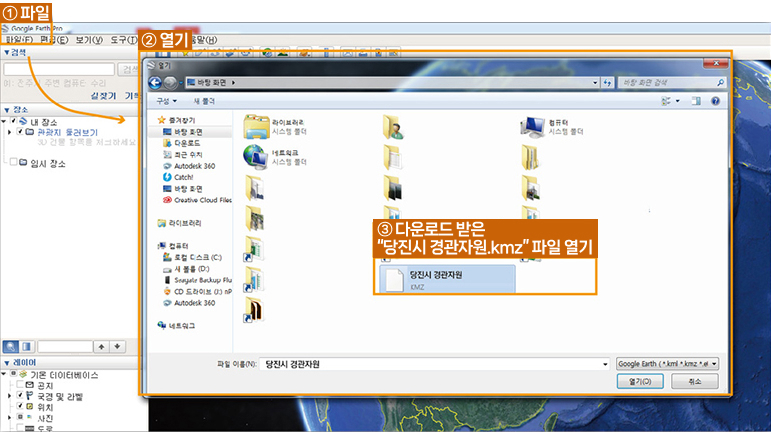Click the move-up arrow button in places panel
Image resolution: width=771 pixels, height=432 pixels.
click(101, 346)
